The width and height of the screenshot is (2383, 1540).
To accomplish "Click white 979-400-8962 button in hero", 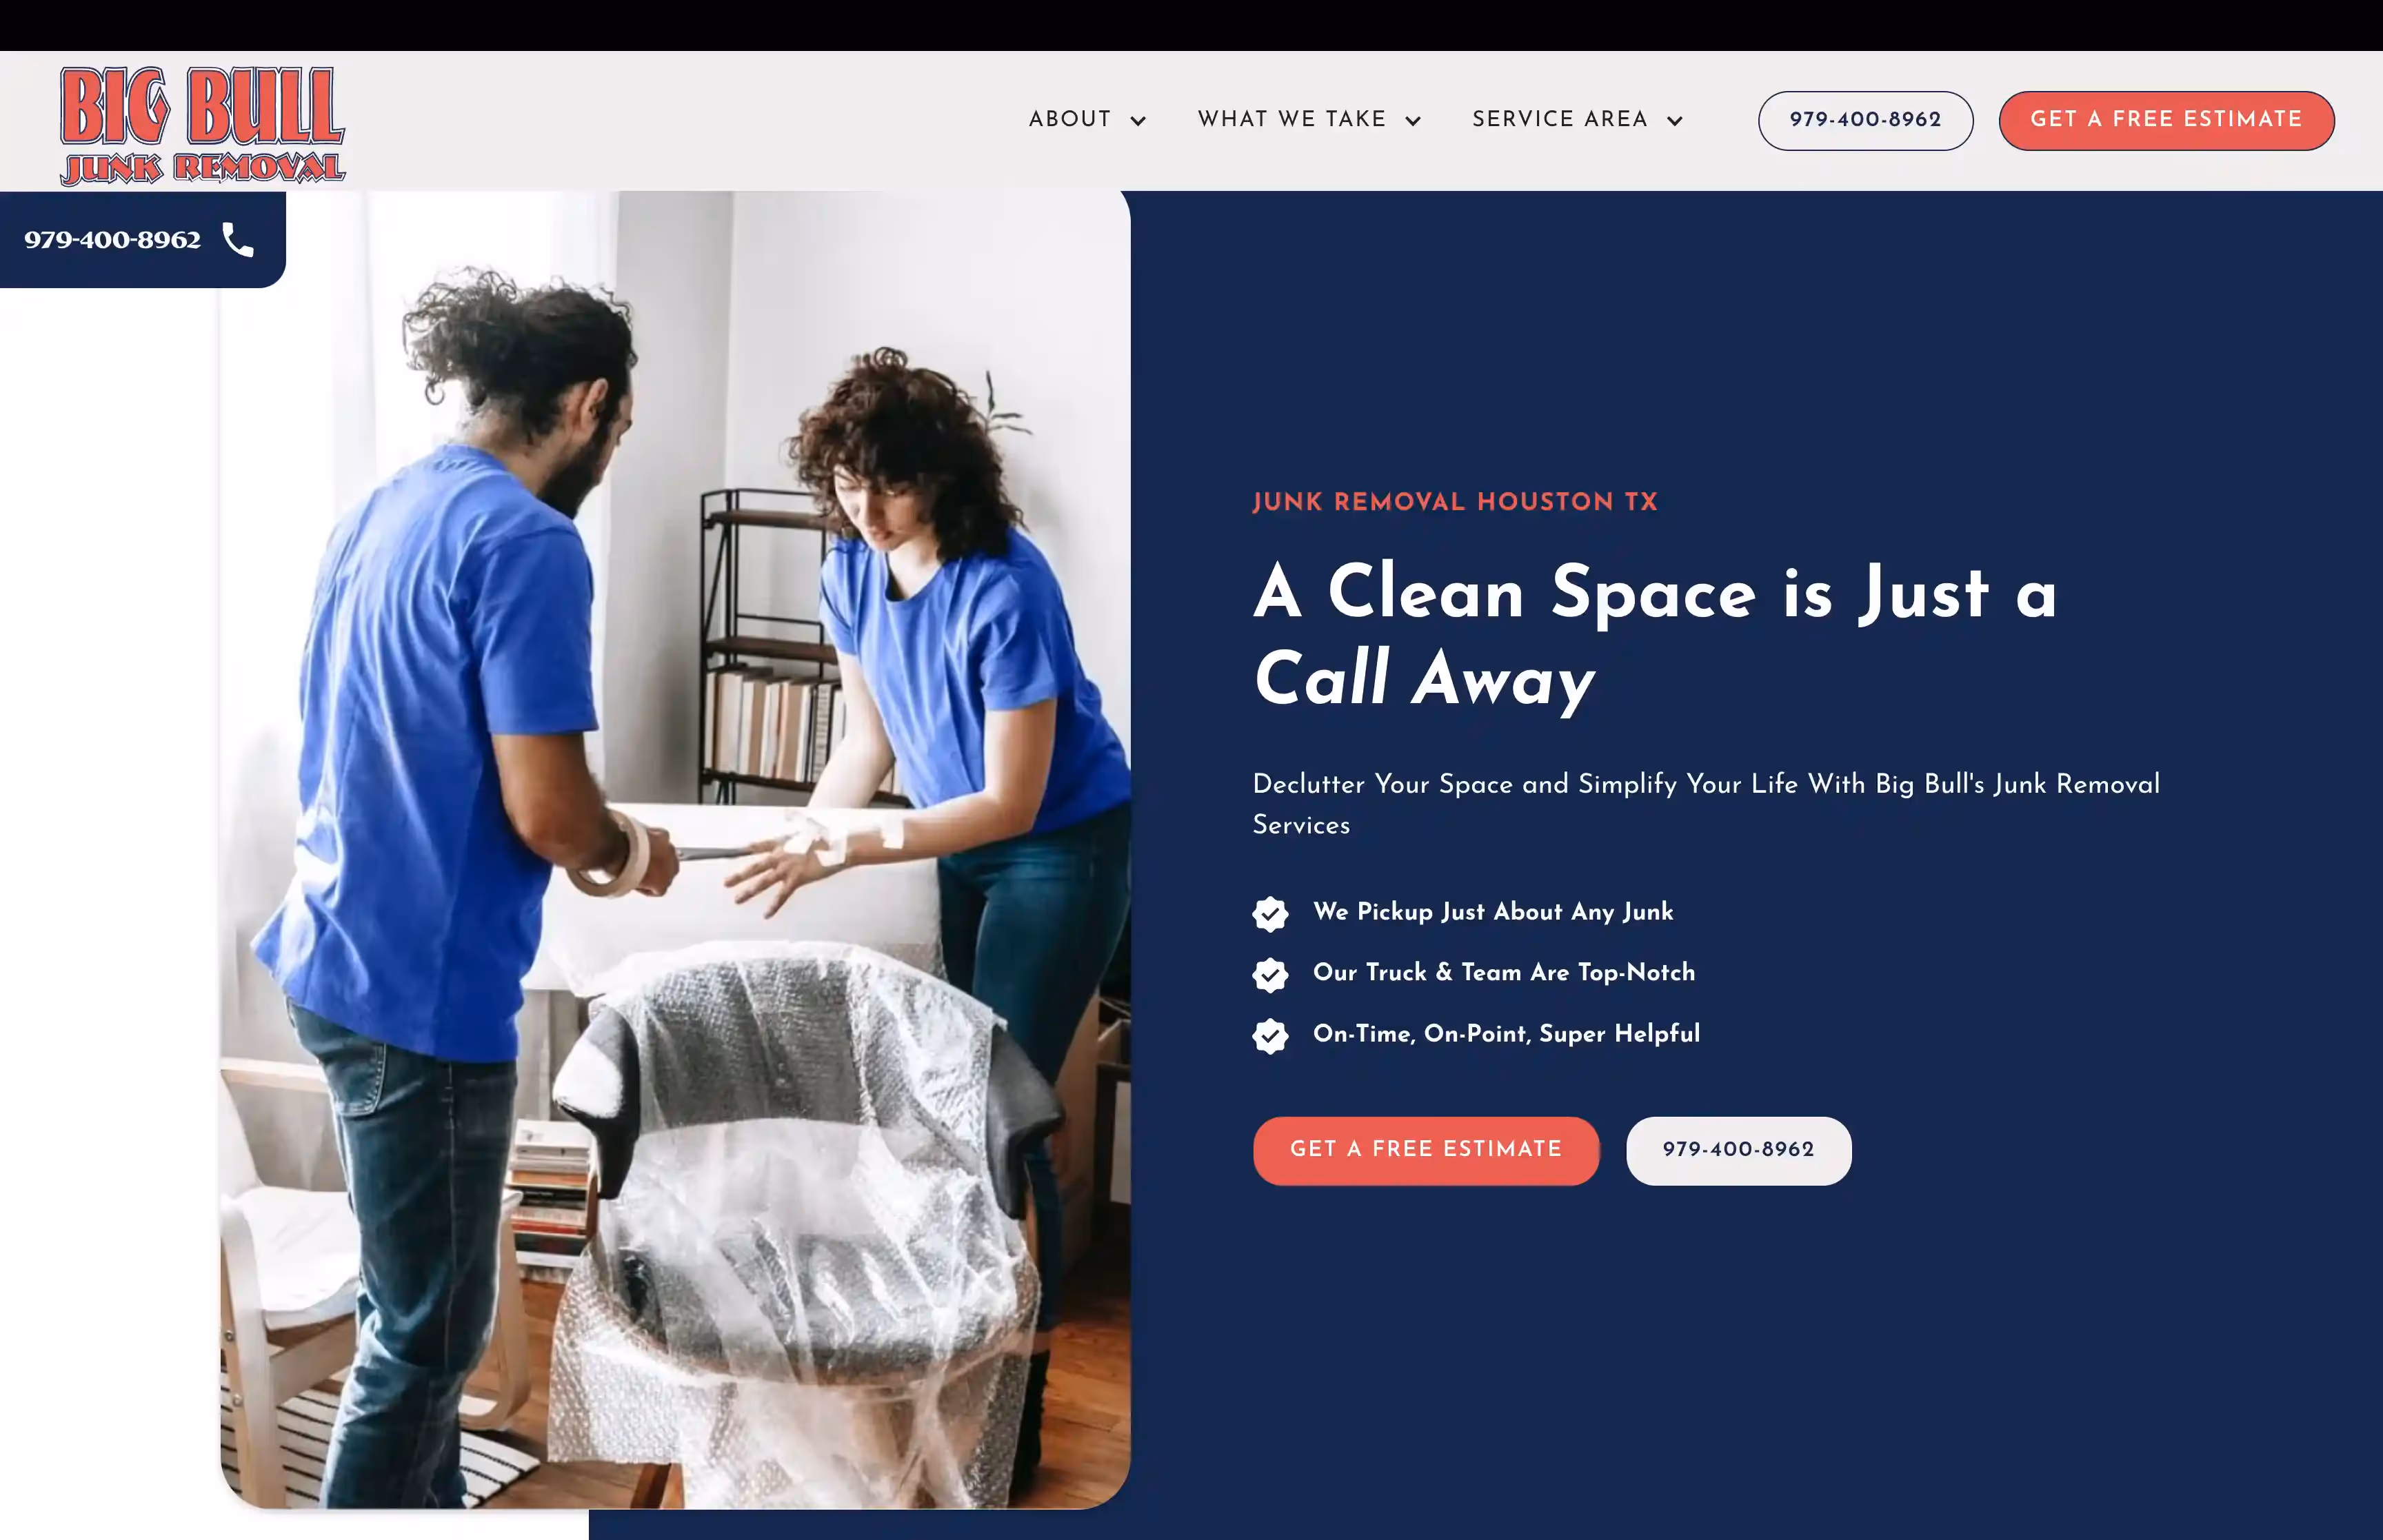I will pos(1738,1150).
